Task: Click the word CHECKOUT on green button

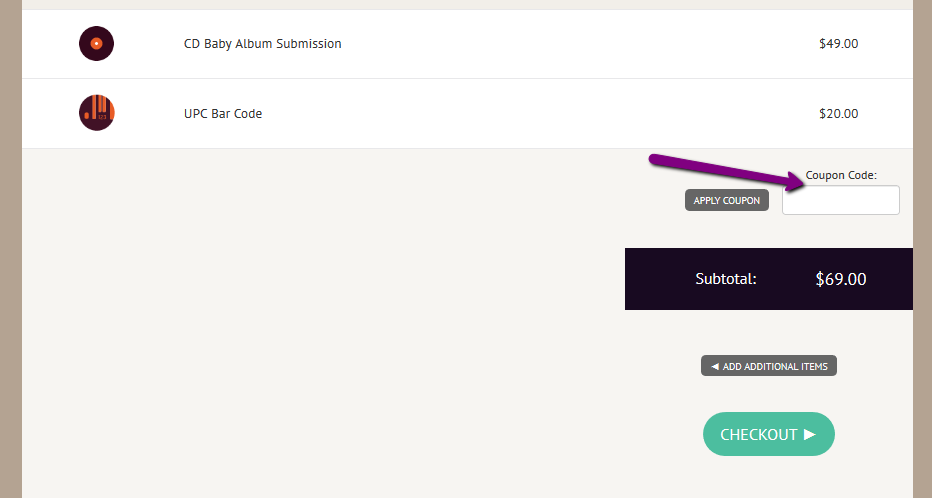Action: click(758, 434)
